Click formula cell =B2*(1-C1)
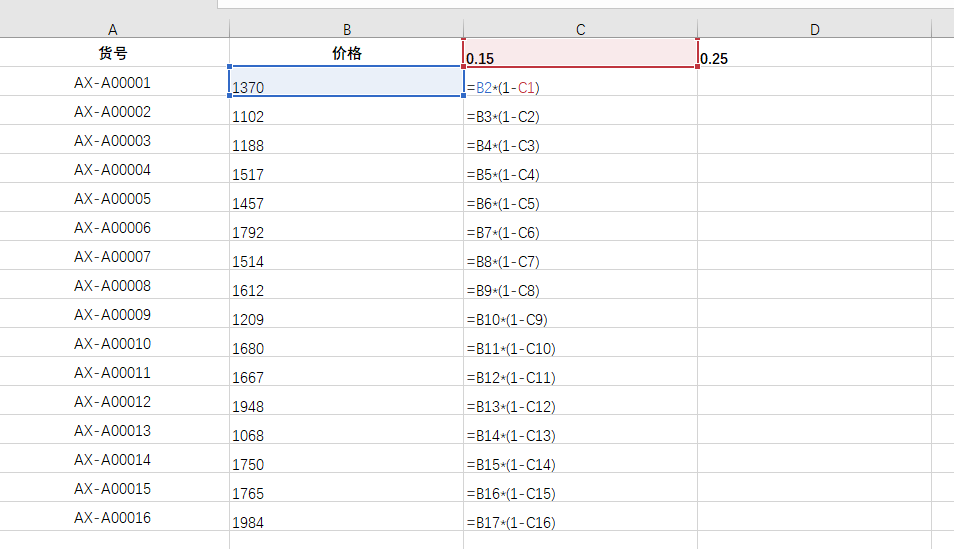 580,82
